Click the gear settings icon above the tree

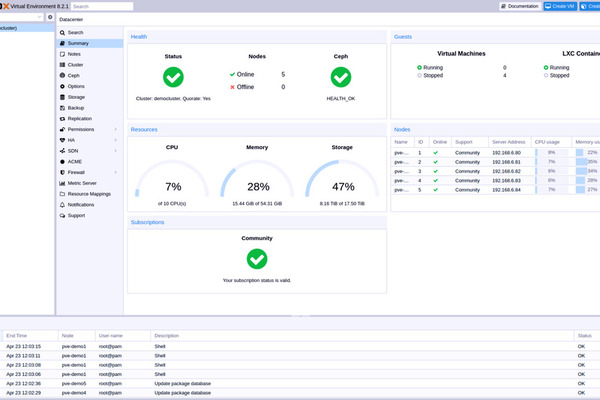(x=50, y=17)
